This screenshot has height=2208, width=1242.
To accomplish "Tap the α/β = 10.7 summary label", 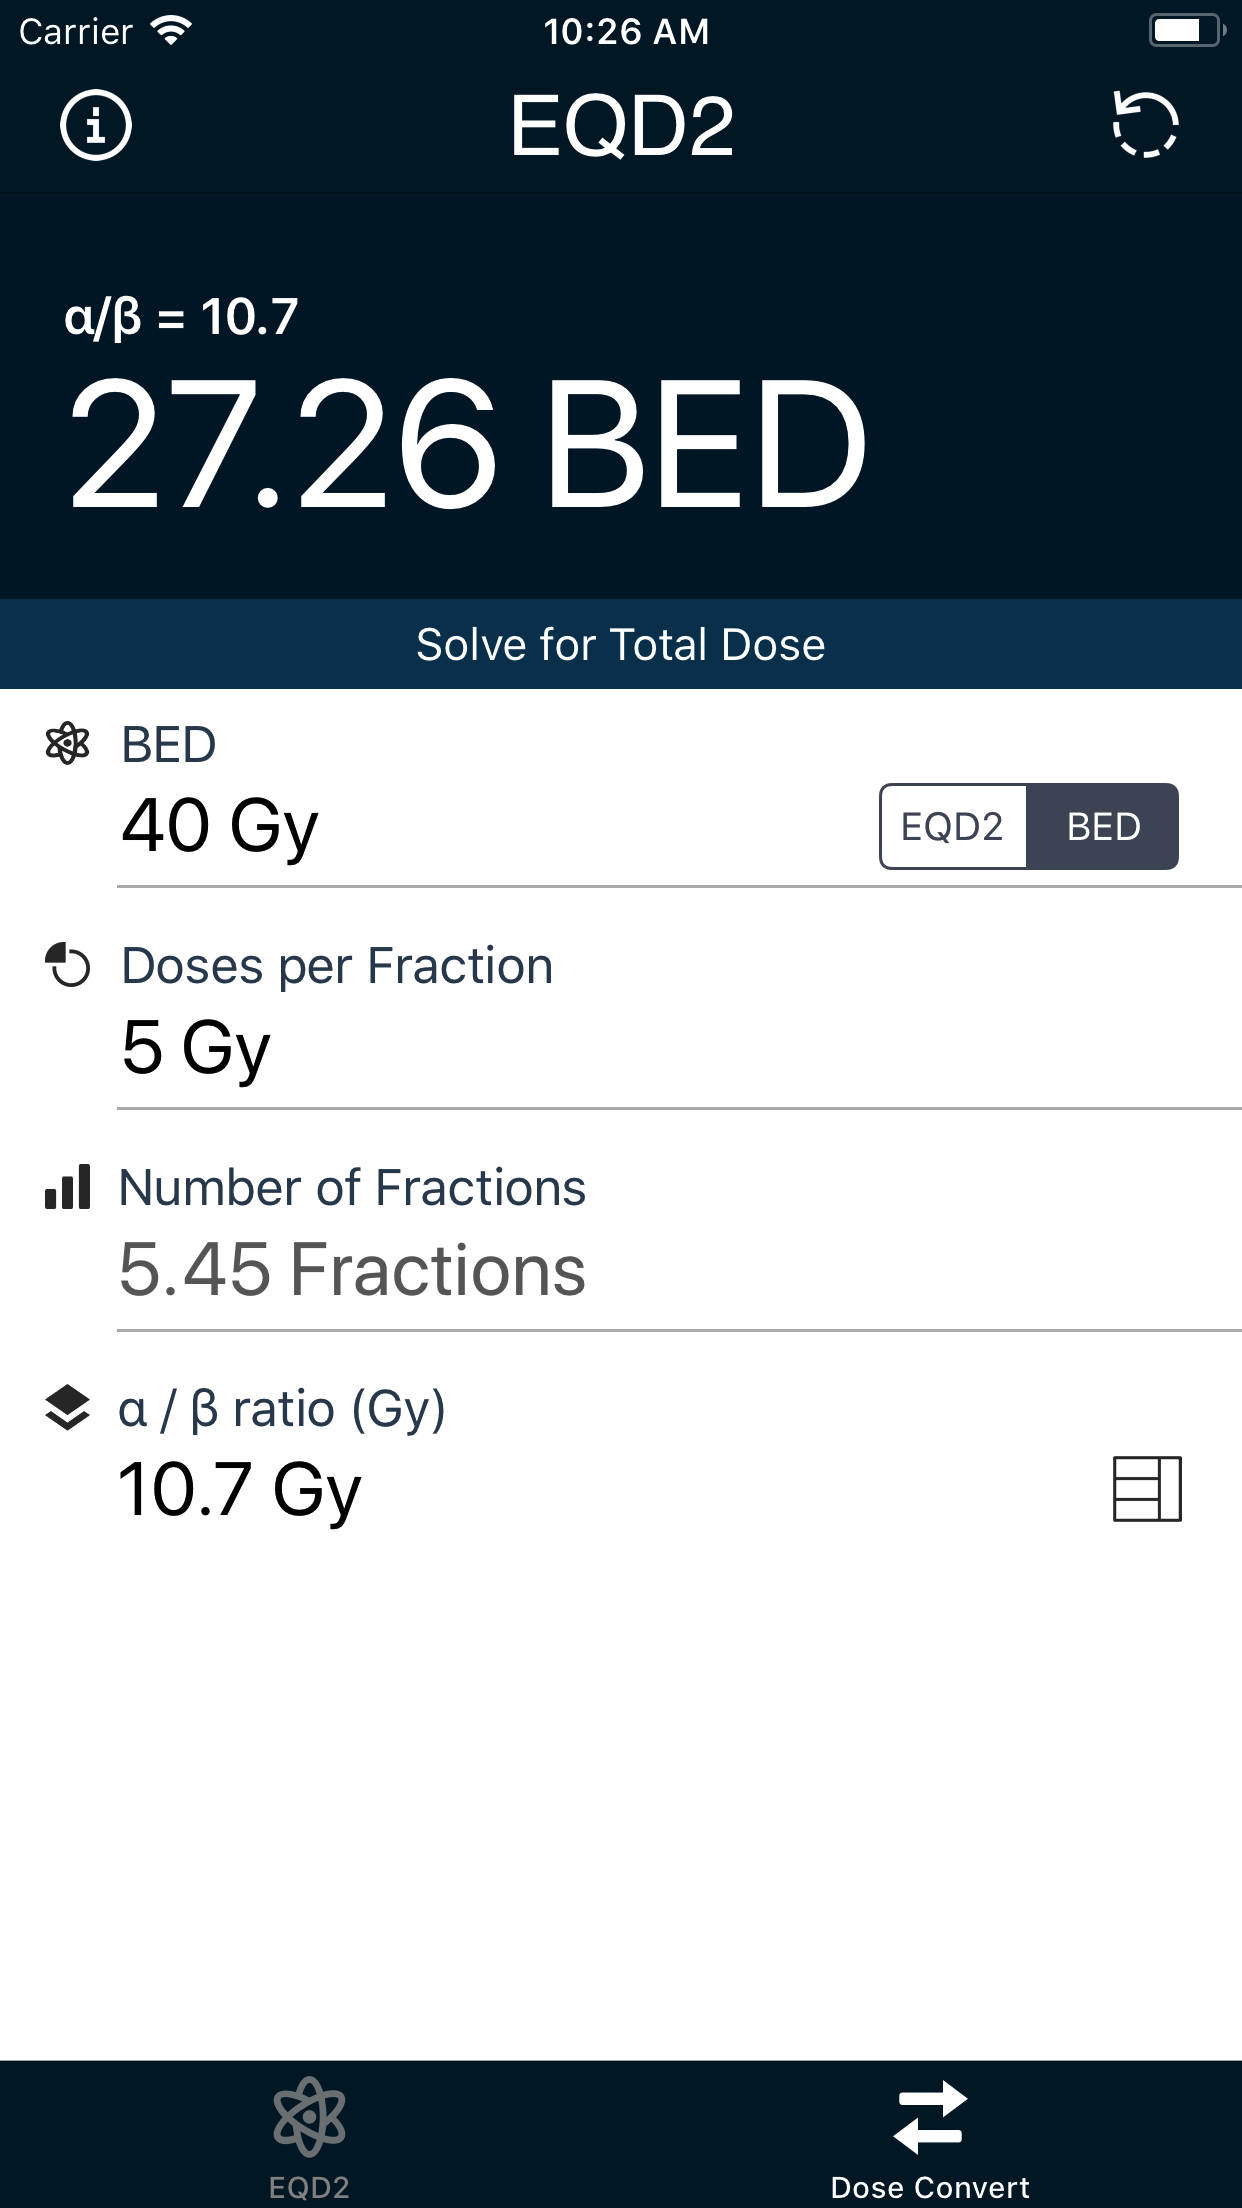I will coord(182,317).
